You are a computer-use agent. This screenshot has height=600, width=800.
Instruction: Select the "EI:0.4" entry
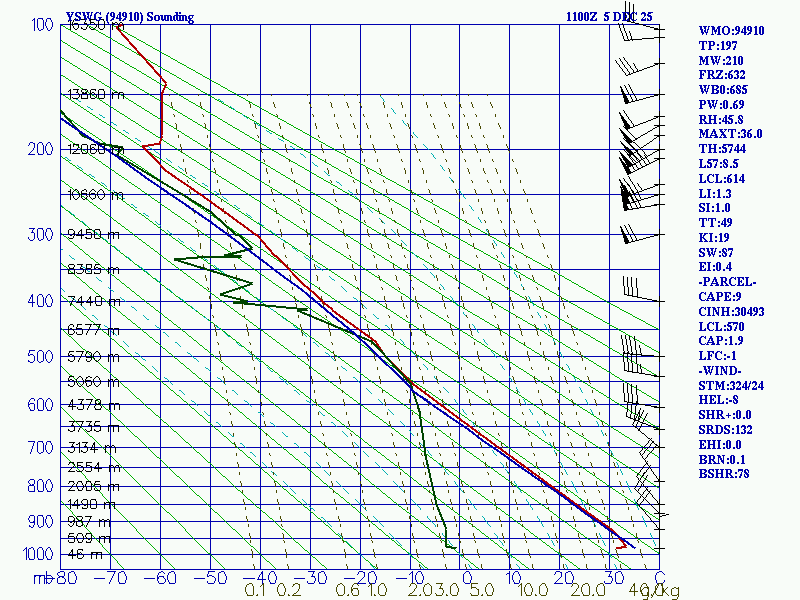(x=715, y=267)
